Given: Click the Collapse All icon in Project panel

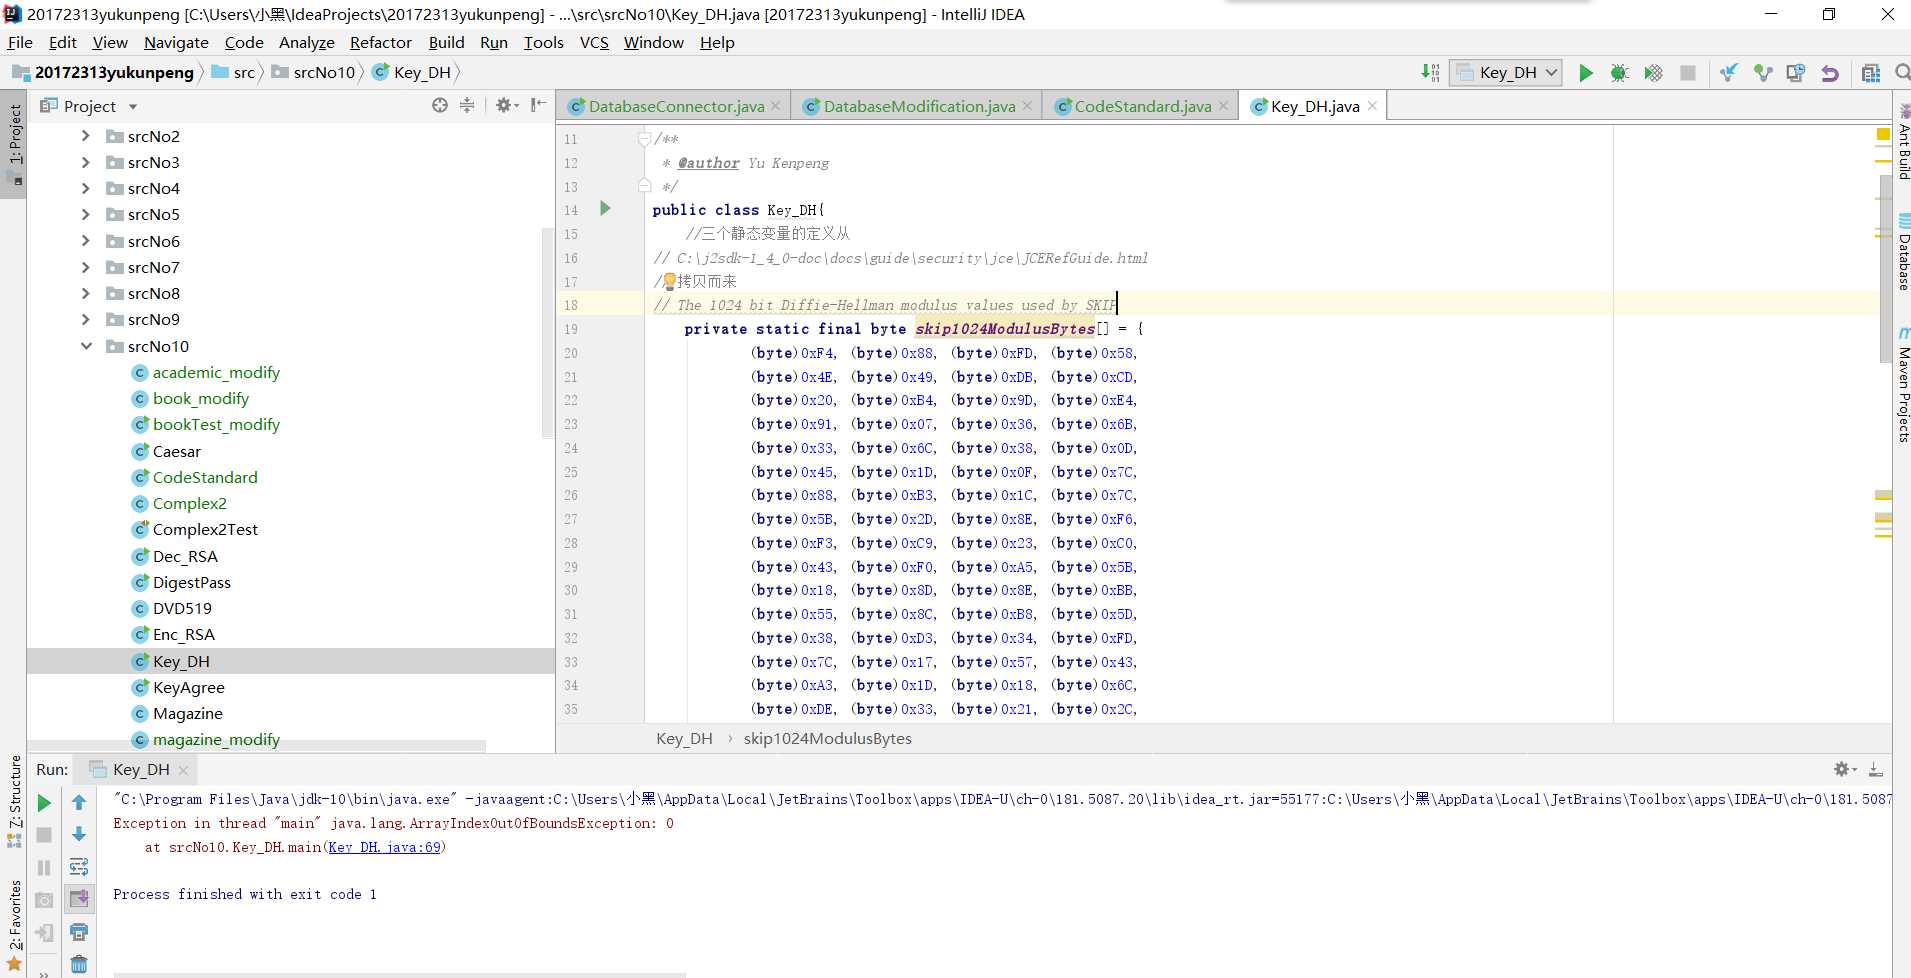Looking at the screenshot, I should point(467,105).
